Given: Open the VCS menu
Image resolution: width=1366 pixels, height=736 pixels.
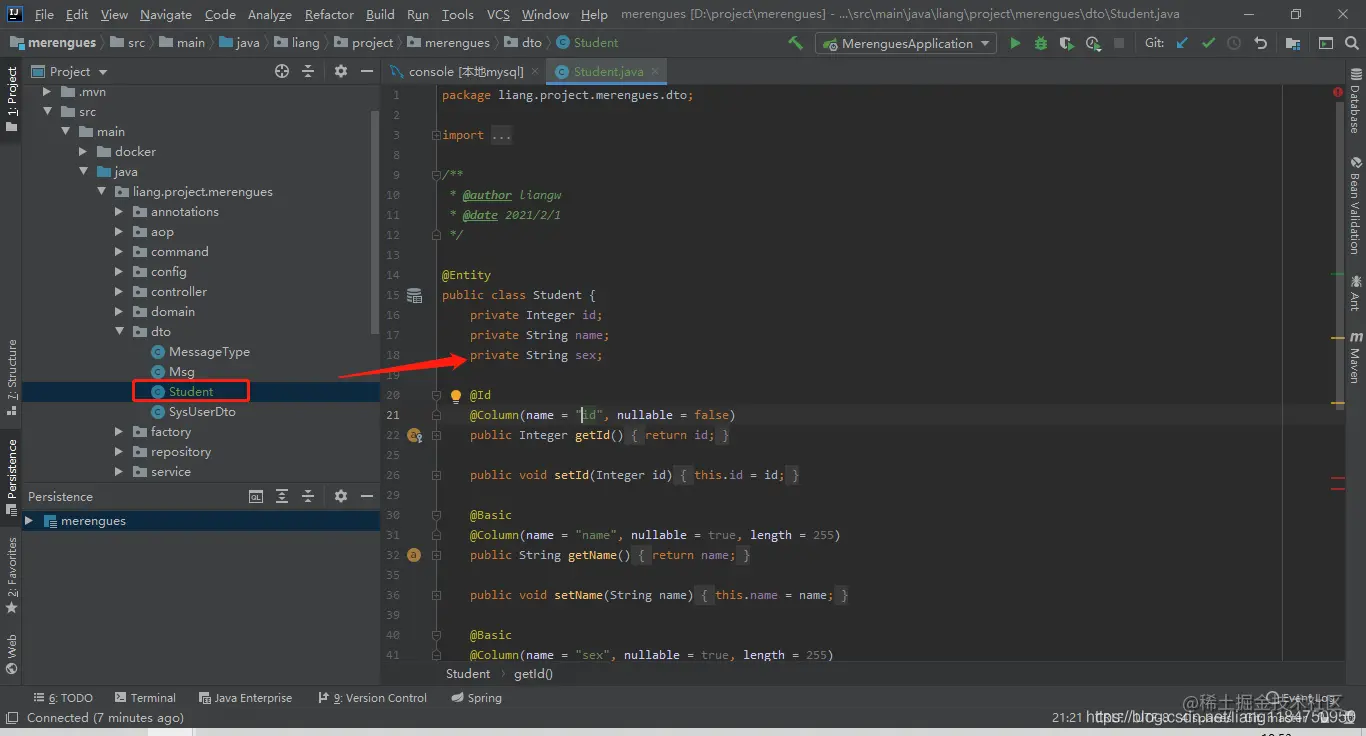Looking at the screenshot, I should pyautogui.click(x=498, y=14).
